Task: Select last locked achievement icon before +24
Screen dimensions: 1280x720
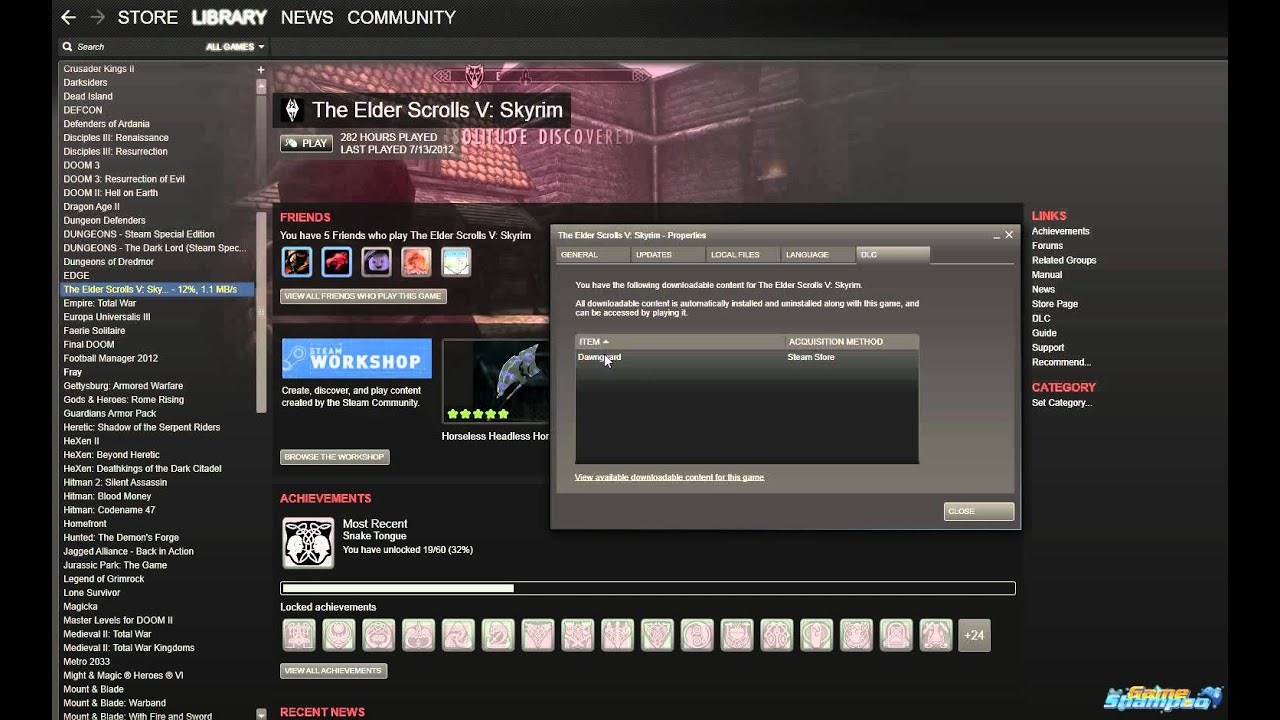Action: [936, 635]
